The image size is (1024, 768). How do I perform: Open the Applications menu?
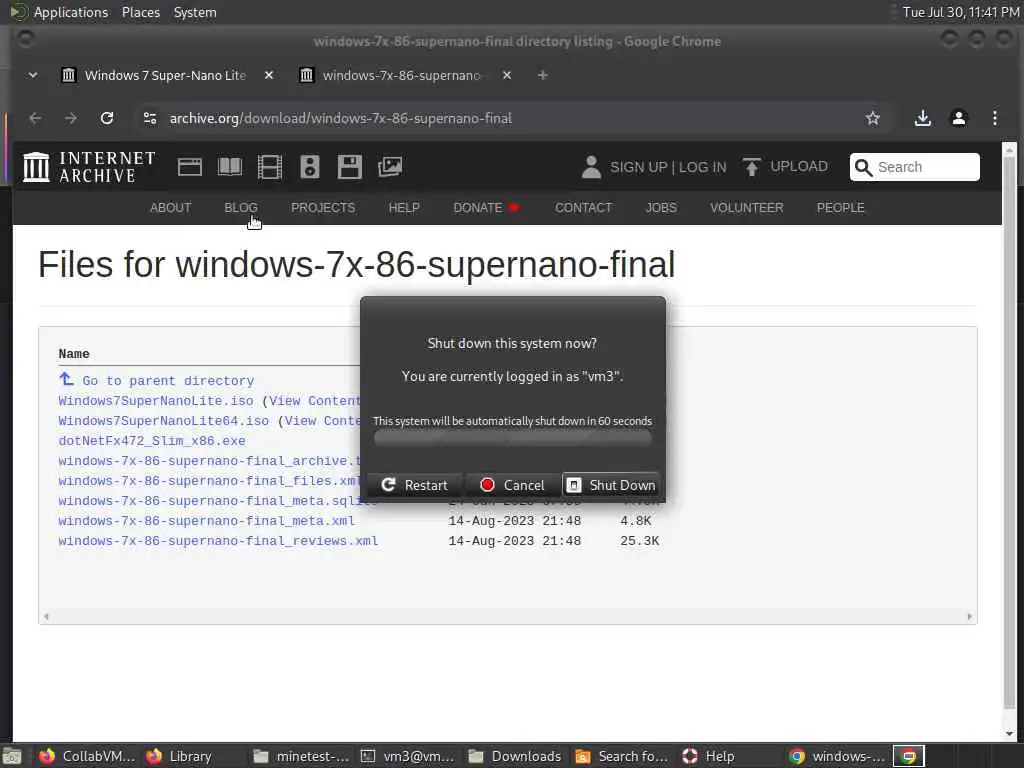coord(71,12)
